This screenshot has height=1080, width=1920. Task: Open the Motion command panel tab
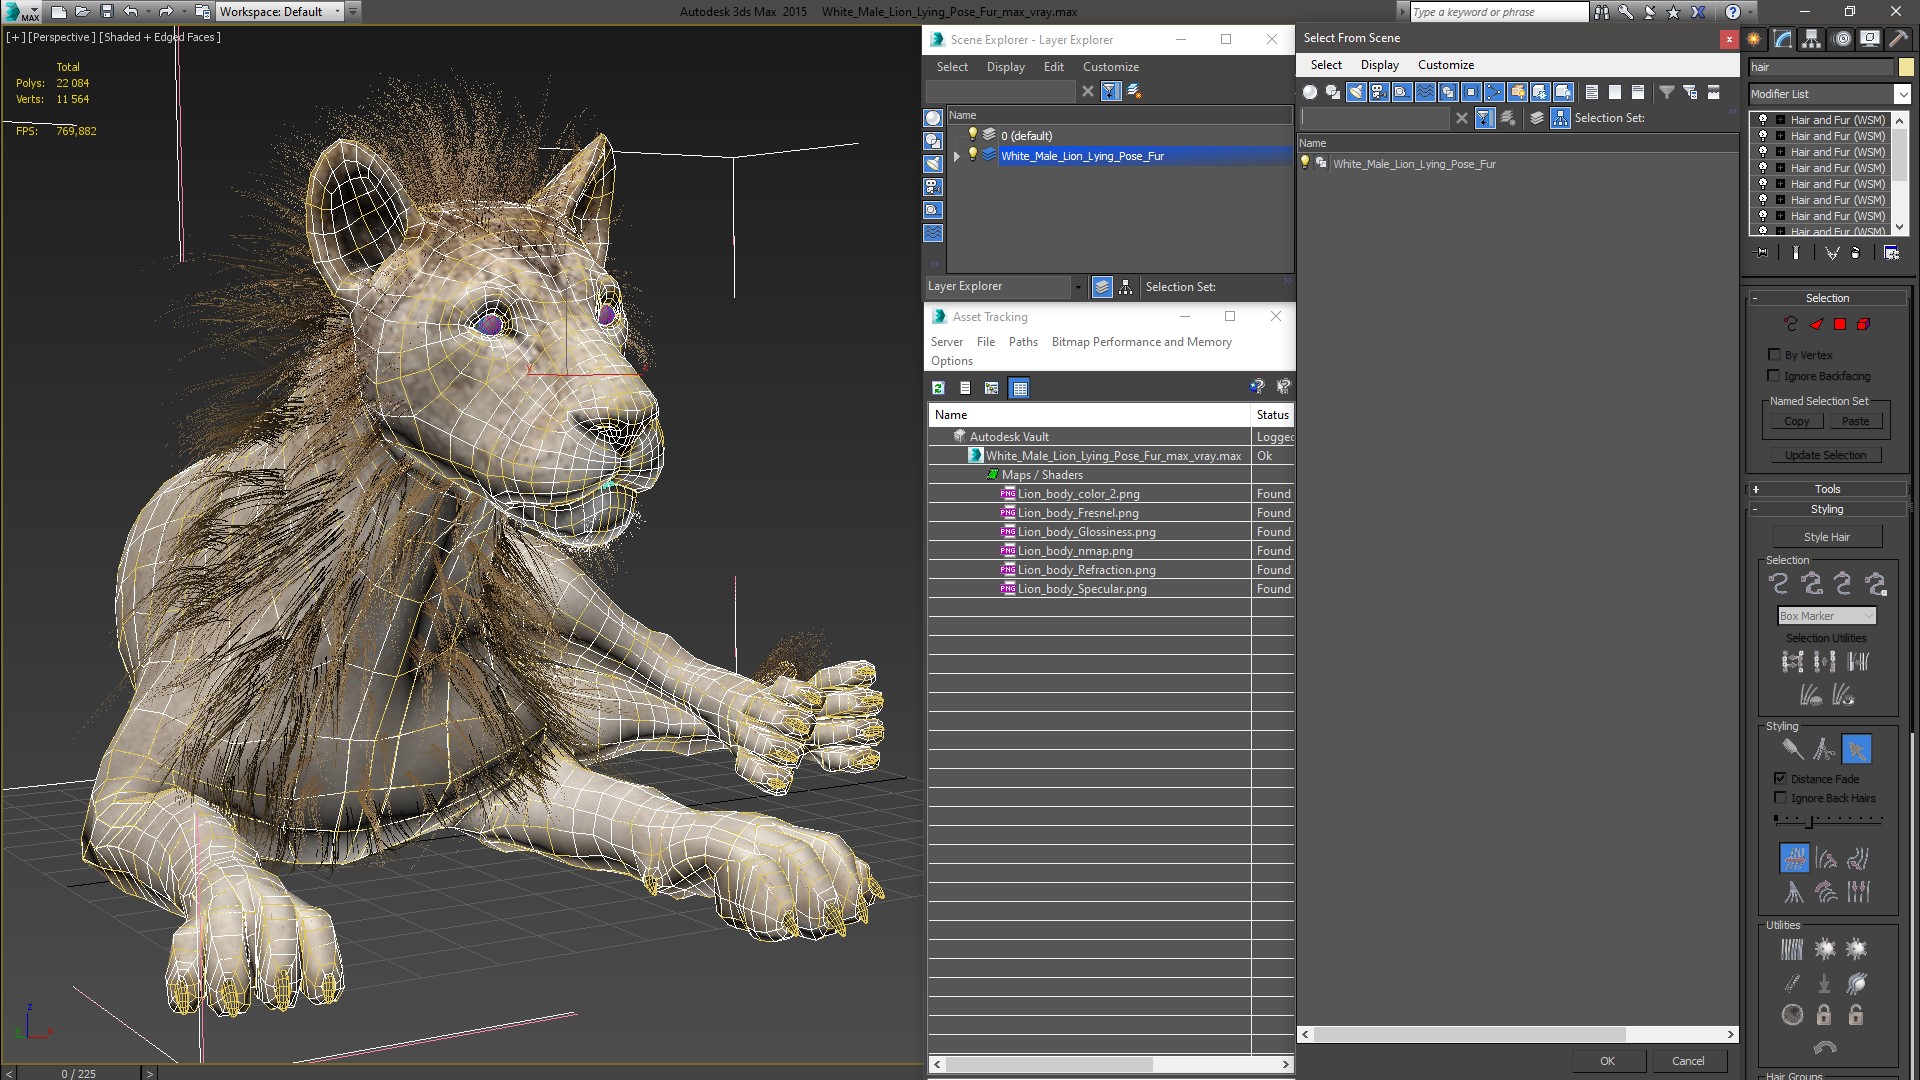coord(1841,39)
